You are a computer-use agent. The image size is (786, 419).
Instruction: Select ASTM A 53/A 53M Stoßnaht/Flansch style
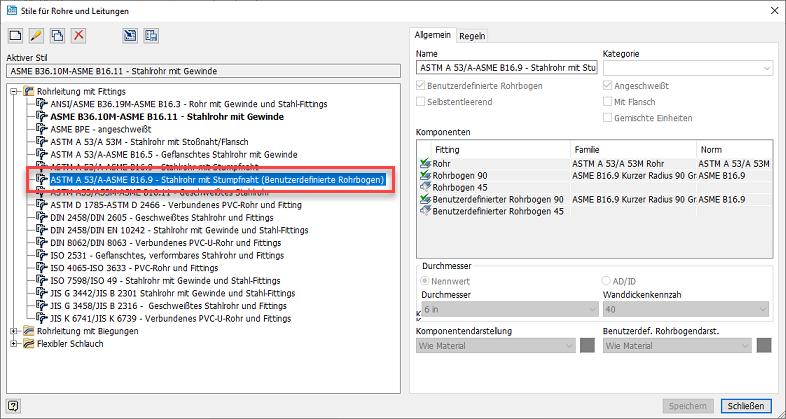click(149, 142)
